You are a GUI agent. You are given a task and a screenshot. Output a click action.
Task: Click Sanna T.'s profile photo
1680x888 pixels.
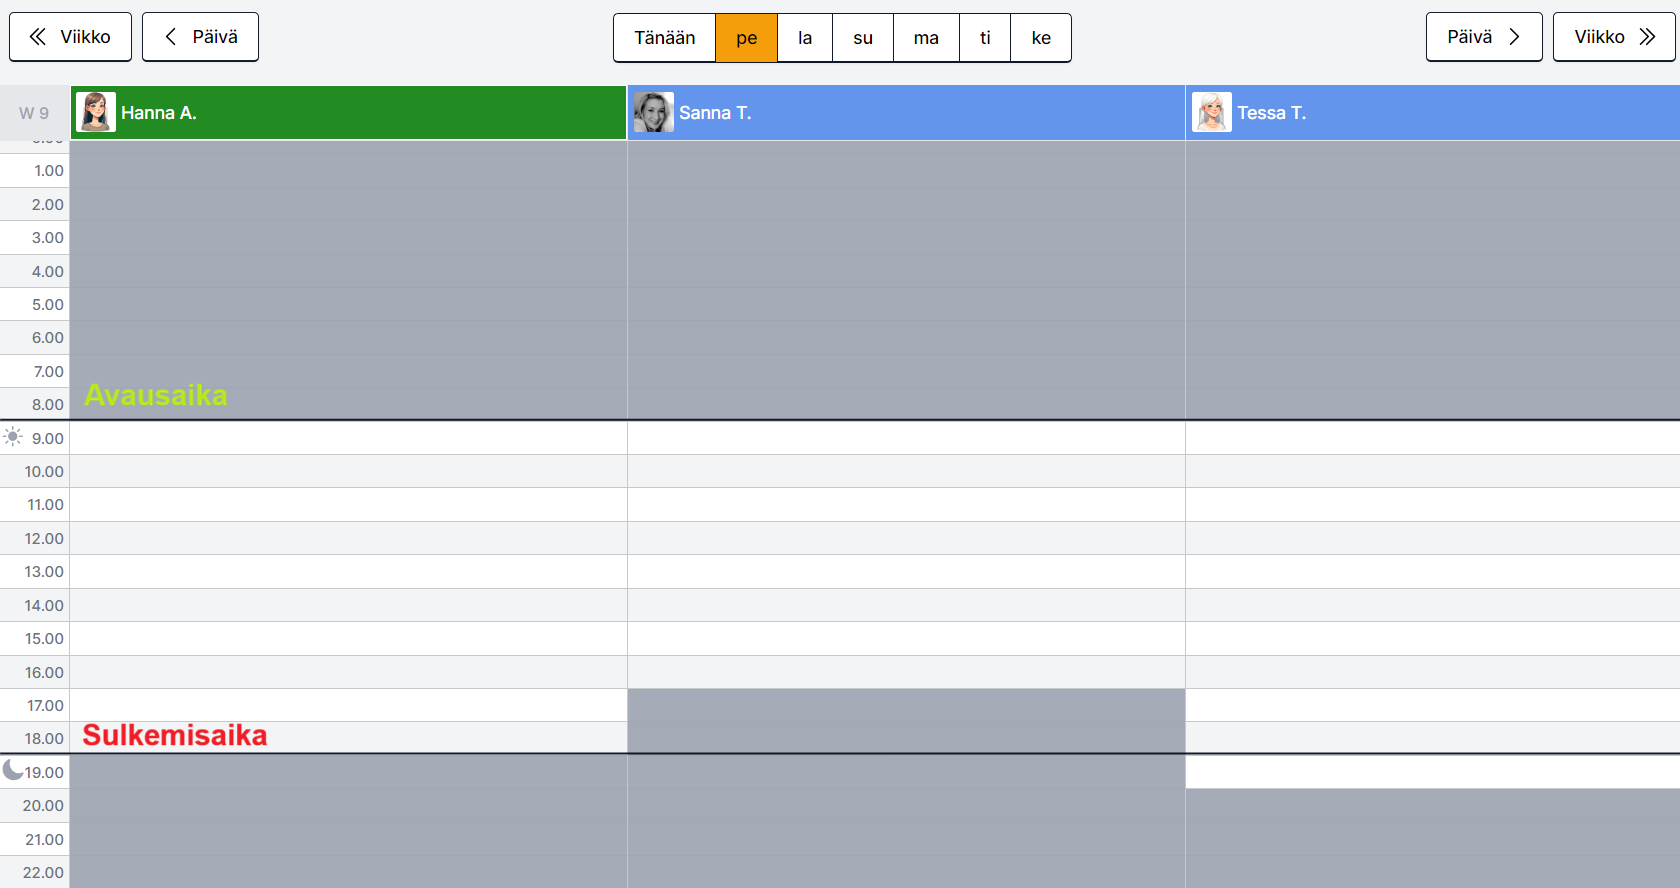654,113
